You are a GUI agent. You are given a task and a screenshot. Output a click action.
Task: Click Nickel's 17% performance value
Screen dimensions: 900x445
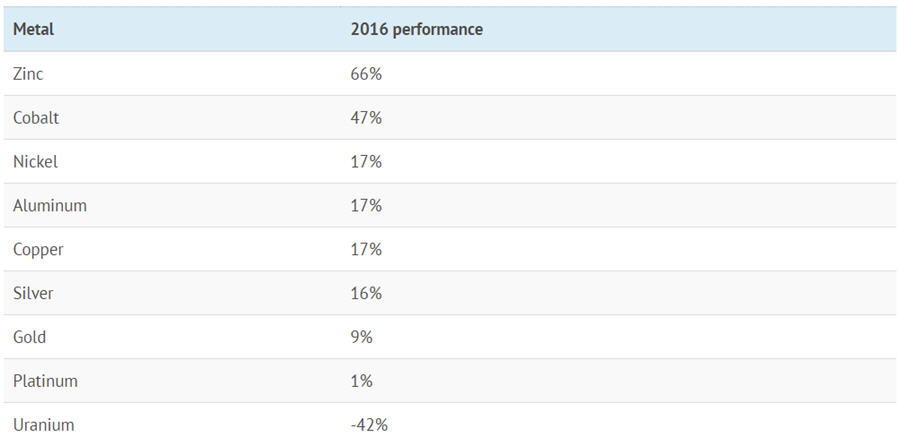pos(366,162)
